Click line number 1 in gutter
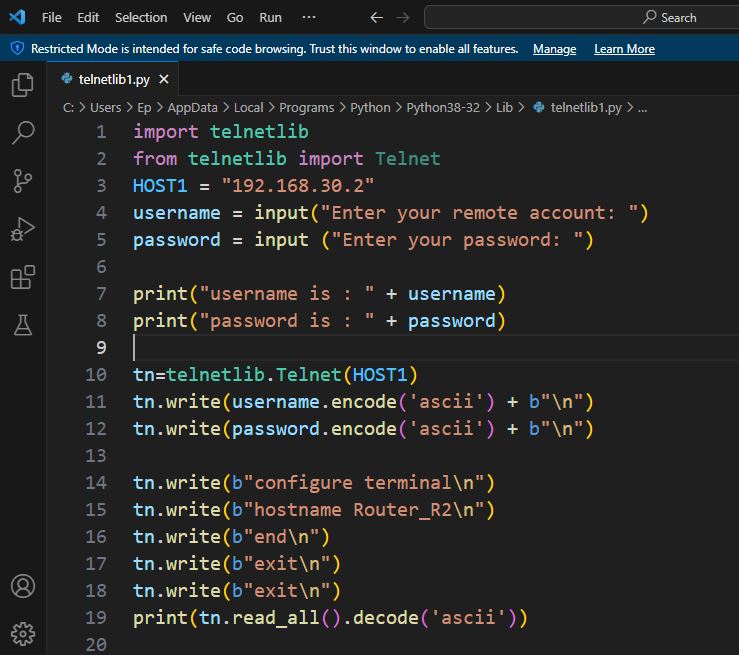The height and width of the screenshot is (655, 739). pyautogui.click(x=101, y=131)
